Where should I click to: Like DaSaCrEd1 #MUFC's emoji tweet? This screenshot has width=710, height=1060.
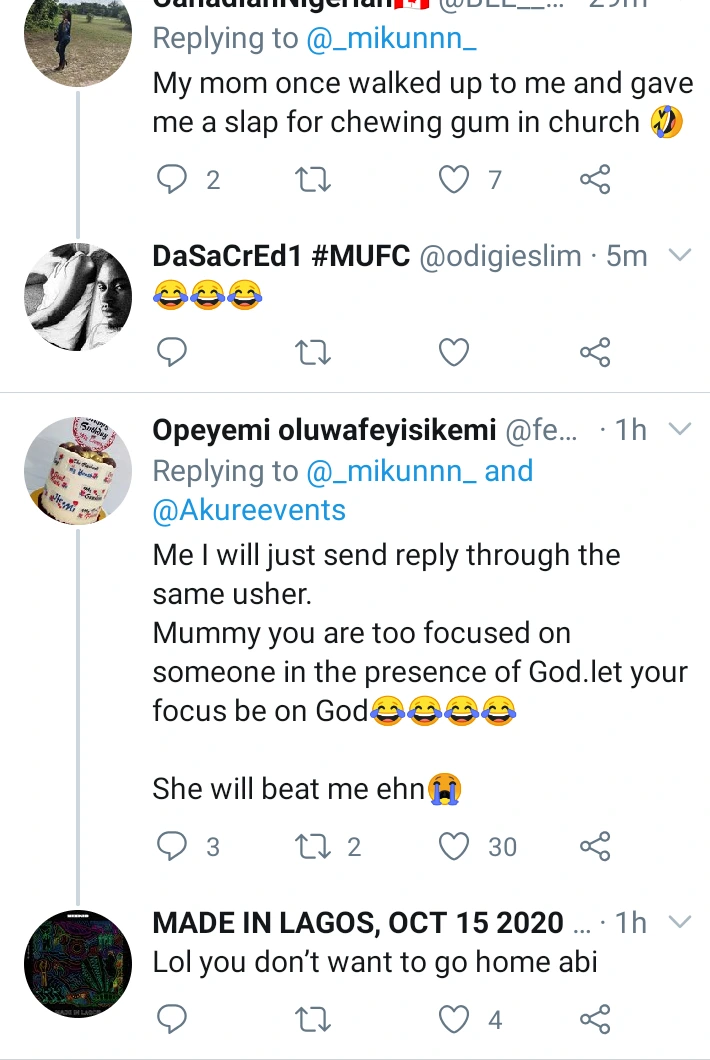455,351
